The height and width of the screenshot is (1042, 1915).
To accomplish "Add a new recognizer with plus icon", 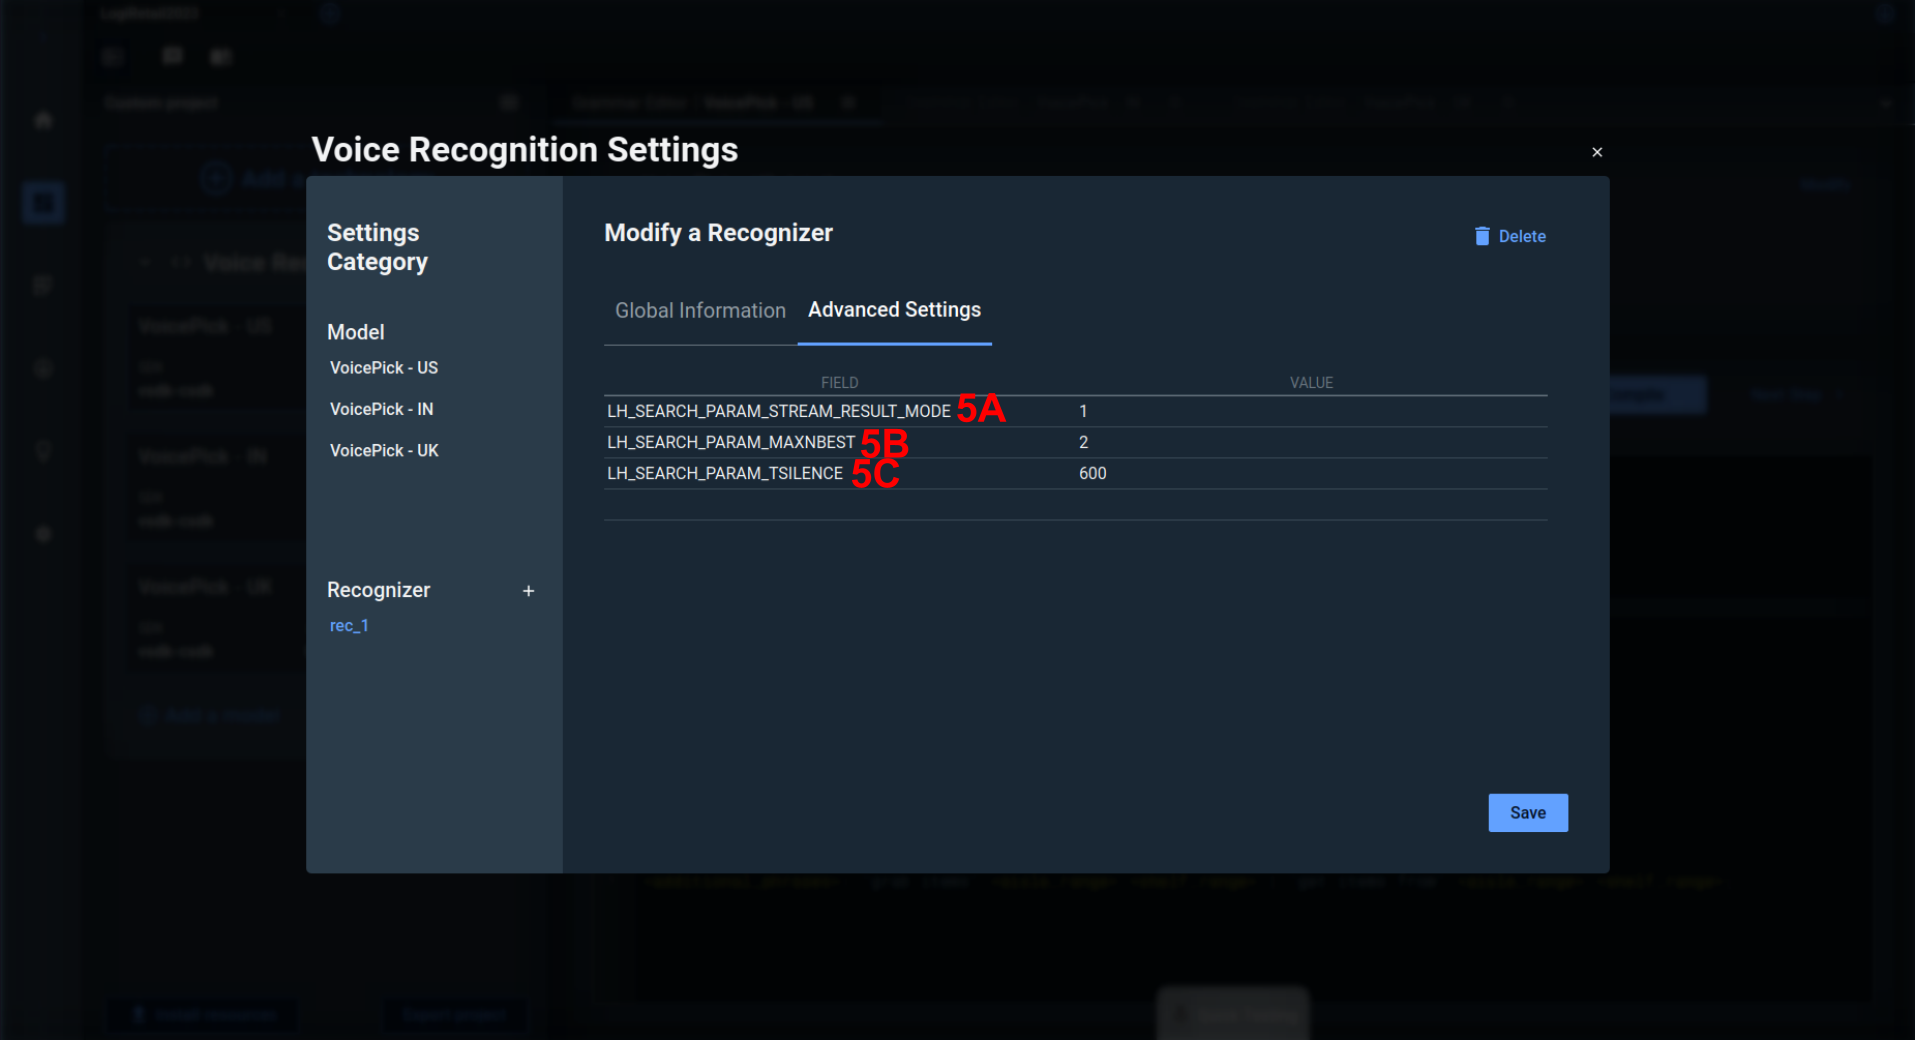I will [528, 591].
